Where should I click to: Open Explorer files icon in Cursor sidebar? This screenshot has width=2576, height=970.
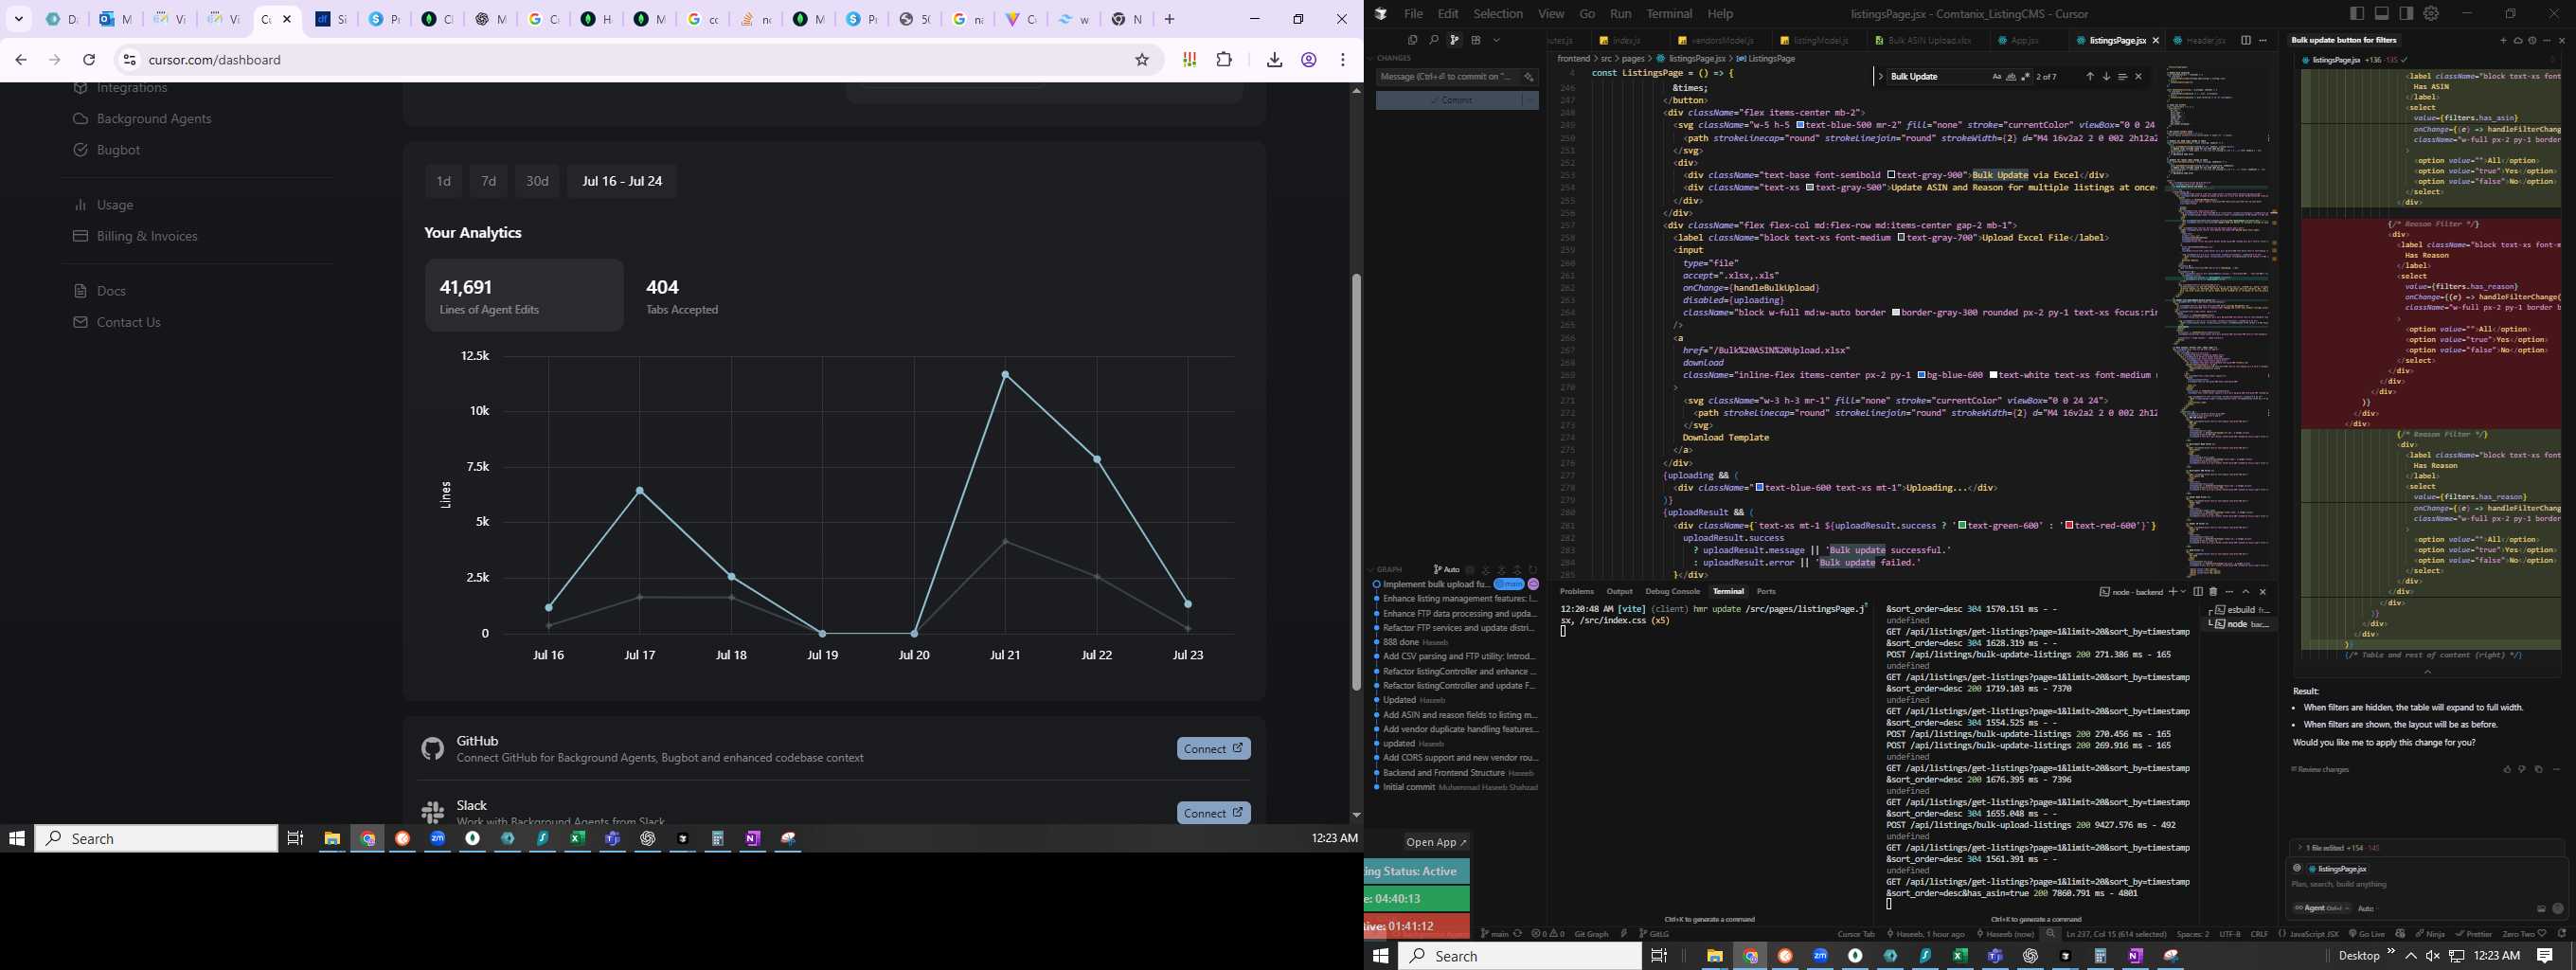[x=1413, y=41]
